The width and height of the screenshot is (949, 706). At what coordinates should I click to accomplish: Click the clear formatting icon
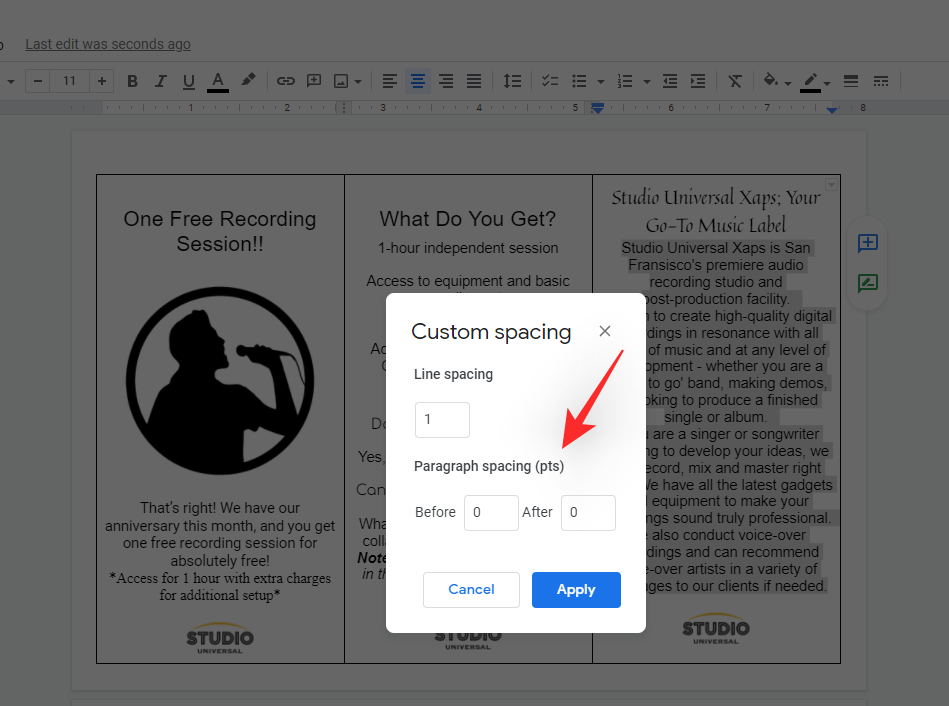tap(735, 81)
